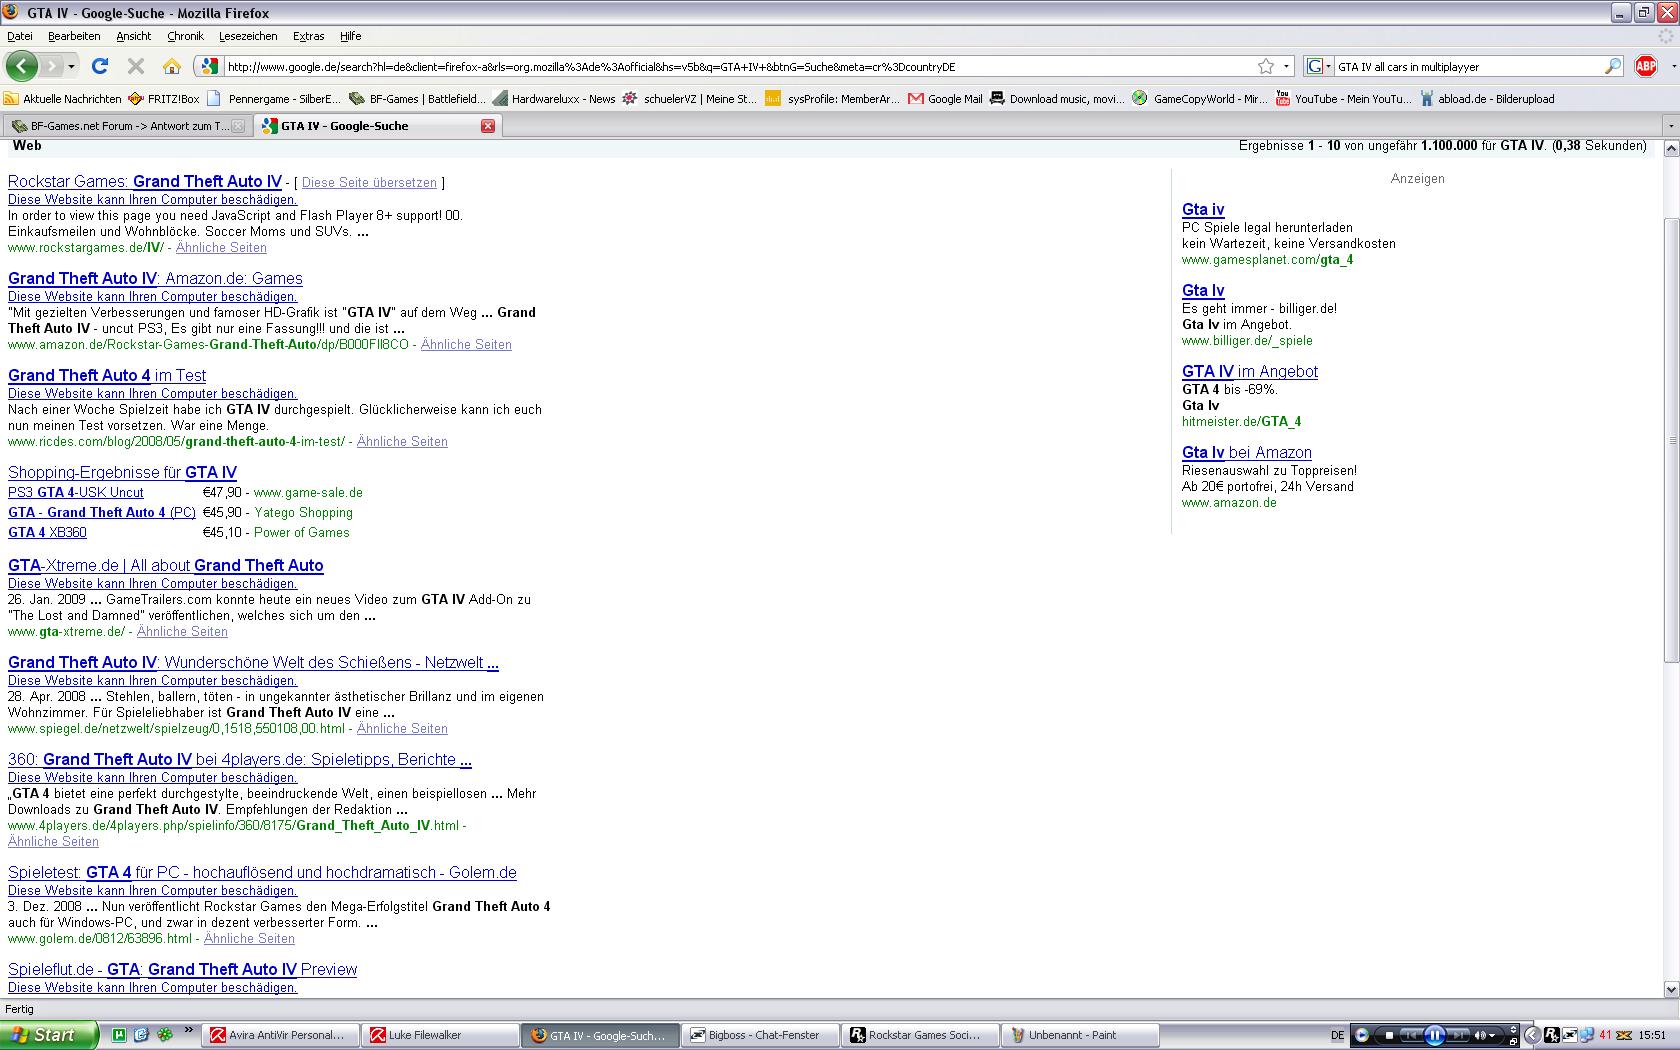The height and width of the screenshot is (1050, 1680).
Task: Skip to the next track in the taskbar player
Action: pos(1459,1035)
